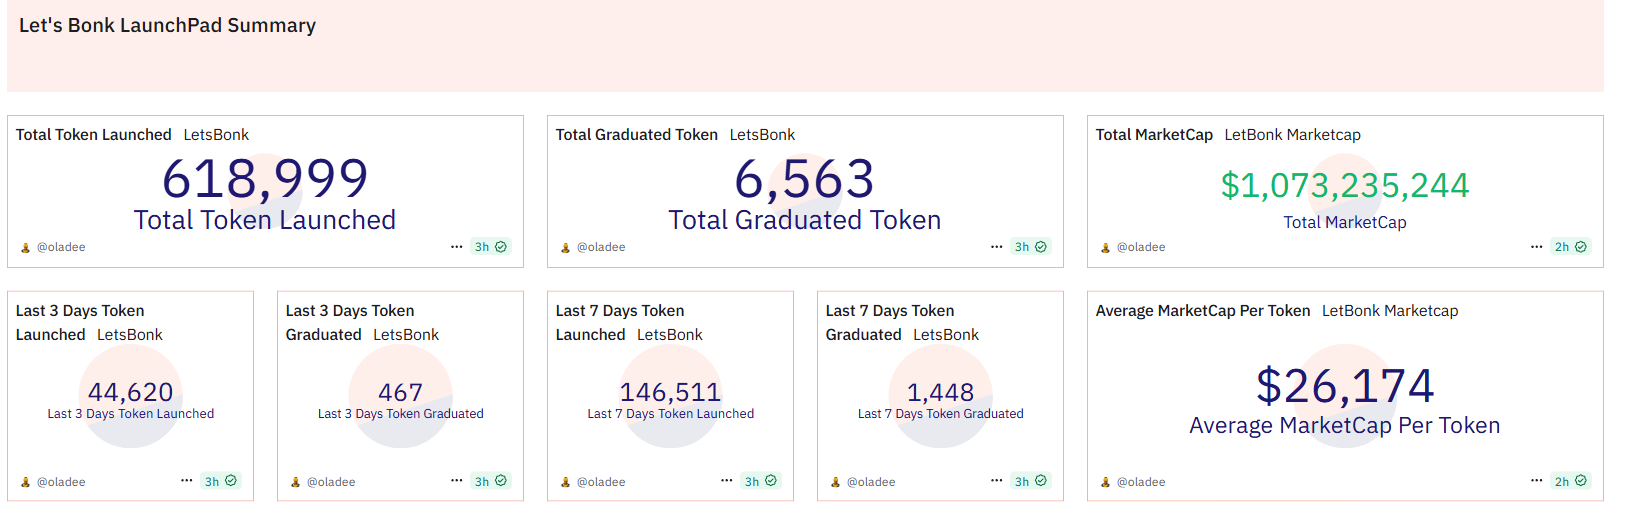The image size is (1632, 519).
Task: Open @oladee profile on Average MarketCap Per Token card
Action: (x=1141, y=482)
